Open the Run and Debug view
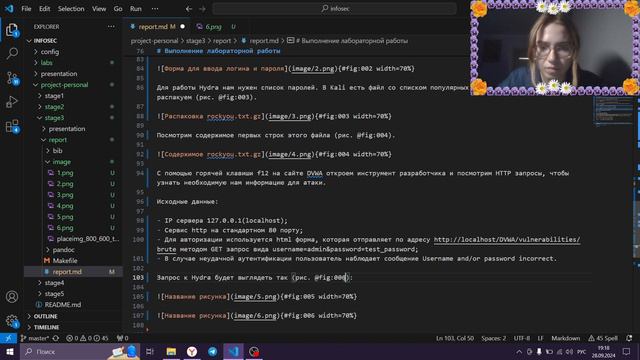This screenshot has height=360, width=640. click(x=12, y=102)
